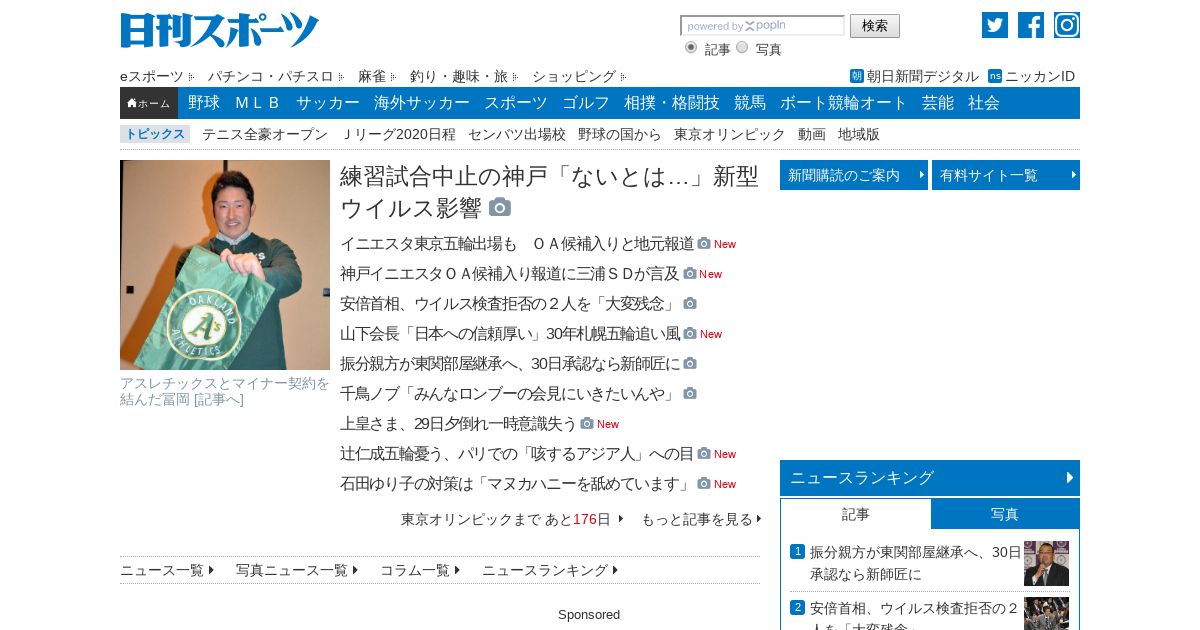Click camera icon next to 新型ウイルス影響 headline
This screenshot has width=1200, height=630.
click(500, 207)
